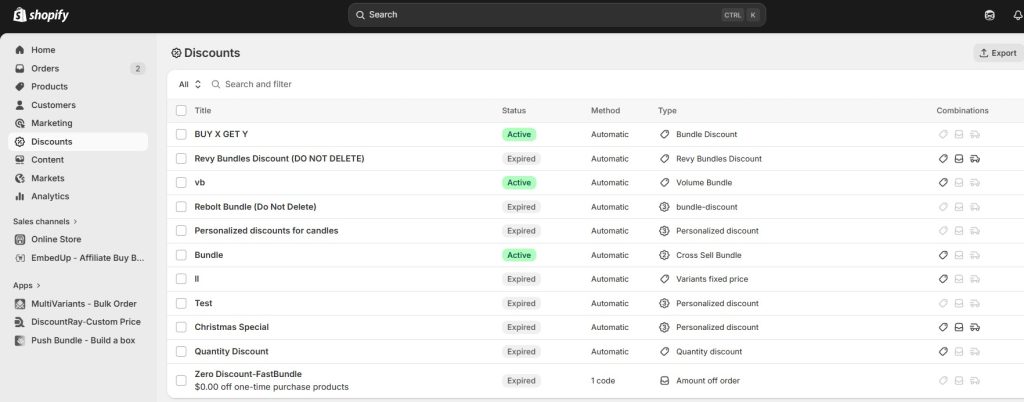Click the Active status badge for vb
Viewport: 1024px width, 402px height.
(x=519, y=183)
